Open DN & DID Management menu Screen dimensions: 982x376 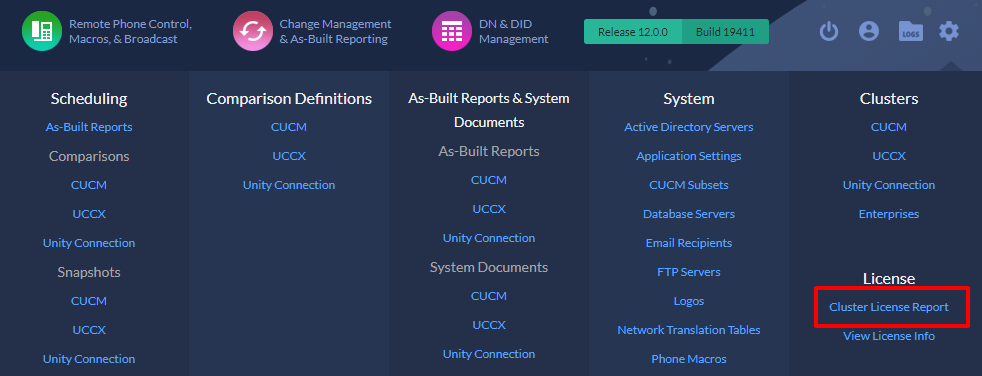[514, 31]
